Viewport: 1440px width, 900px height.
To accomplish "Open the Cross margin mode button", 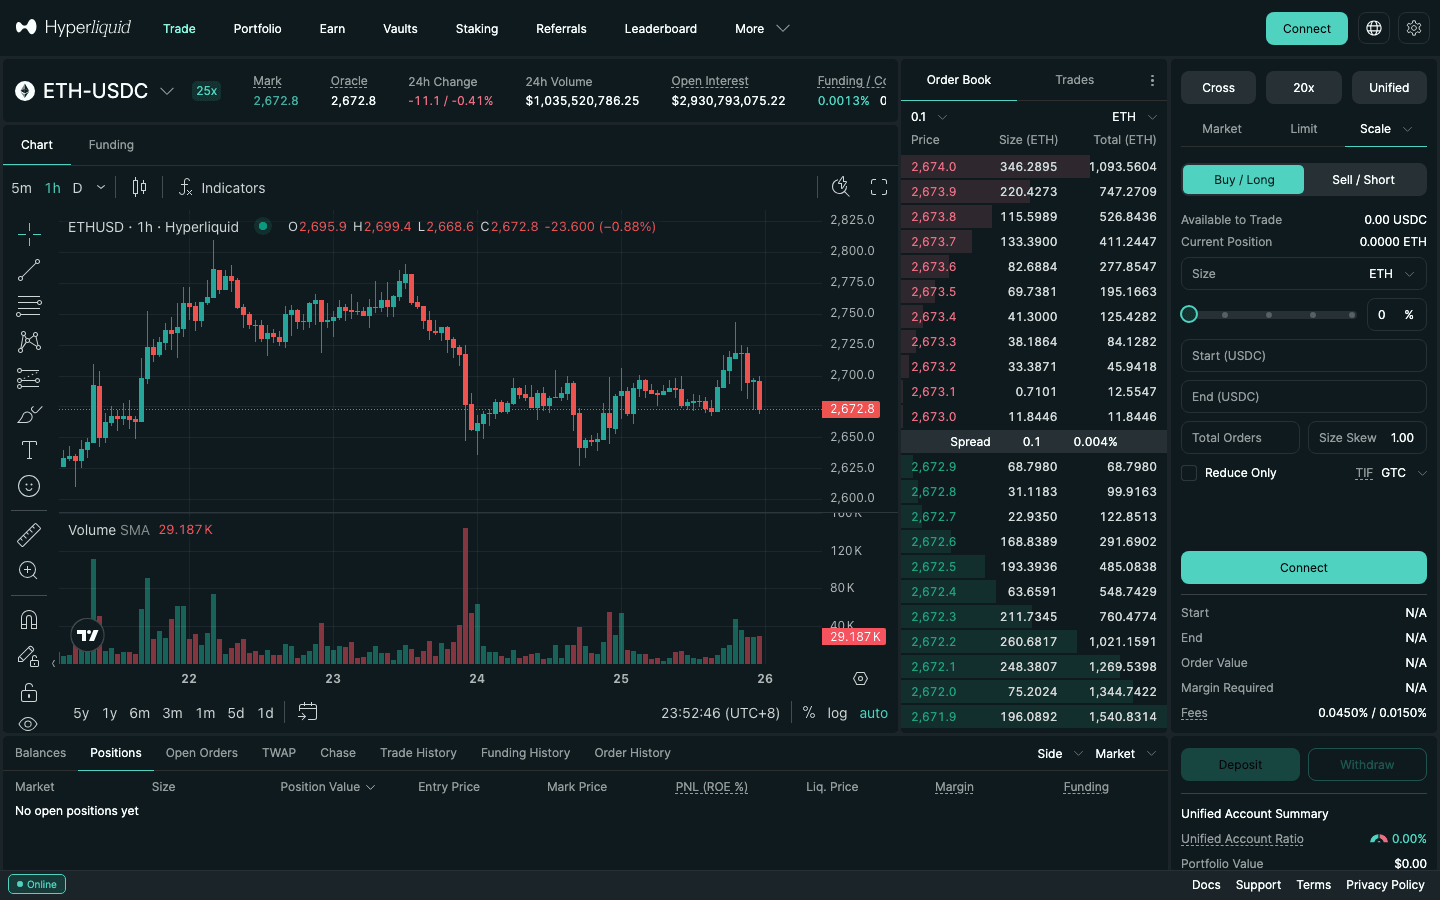I will pyautogui.click(x=1218, y=88).
